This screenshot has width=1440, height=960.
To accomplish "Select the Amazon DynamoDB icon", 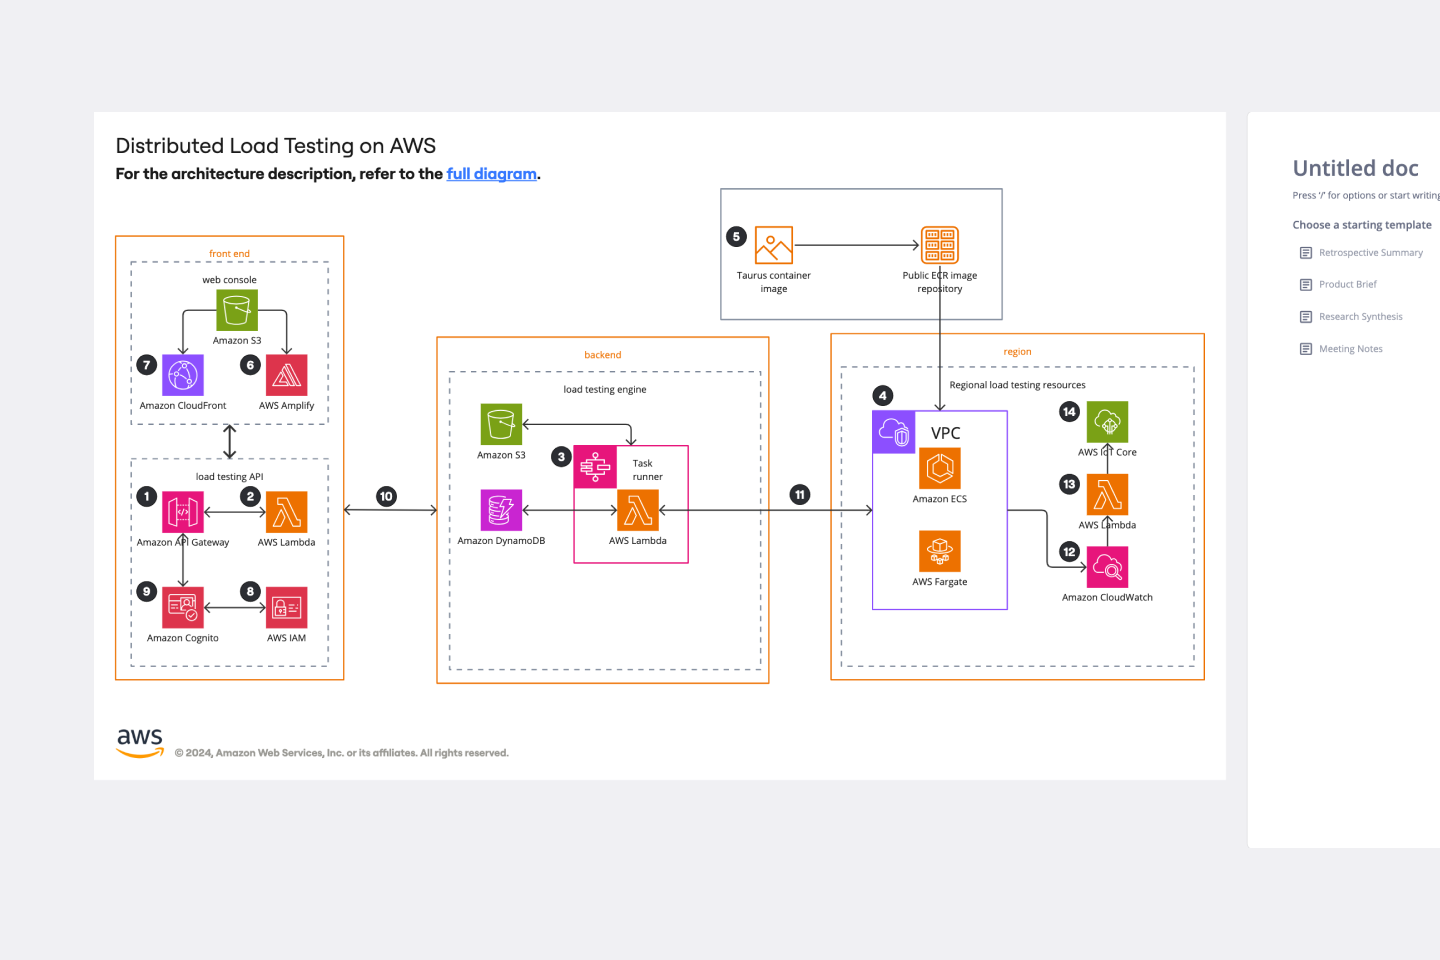I will click(501, 509).
